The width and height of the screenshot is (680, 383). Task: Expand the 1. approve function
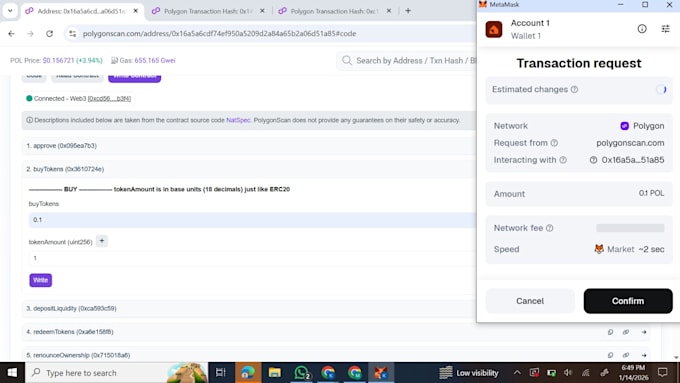tap(249, 146)
